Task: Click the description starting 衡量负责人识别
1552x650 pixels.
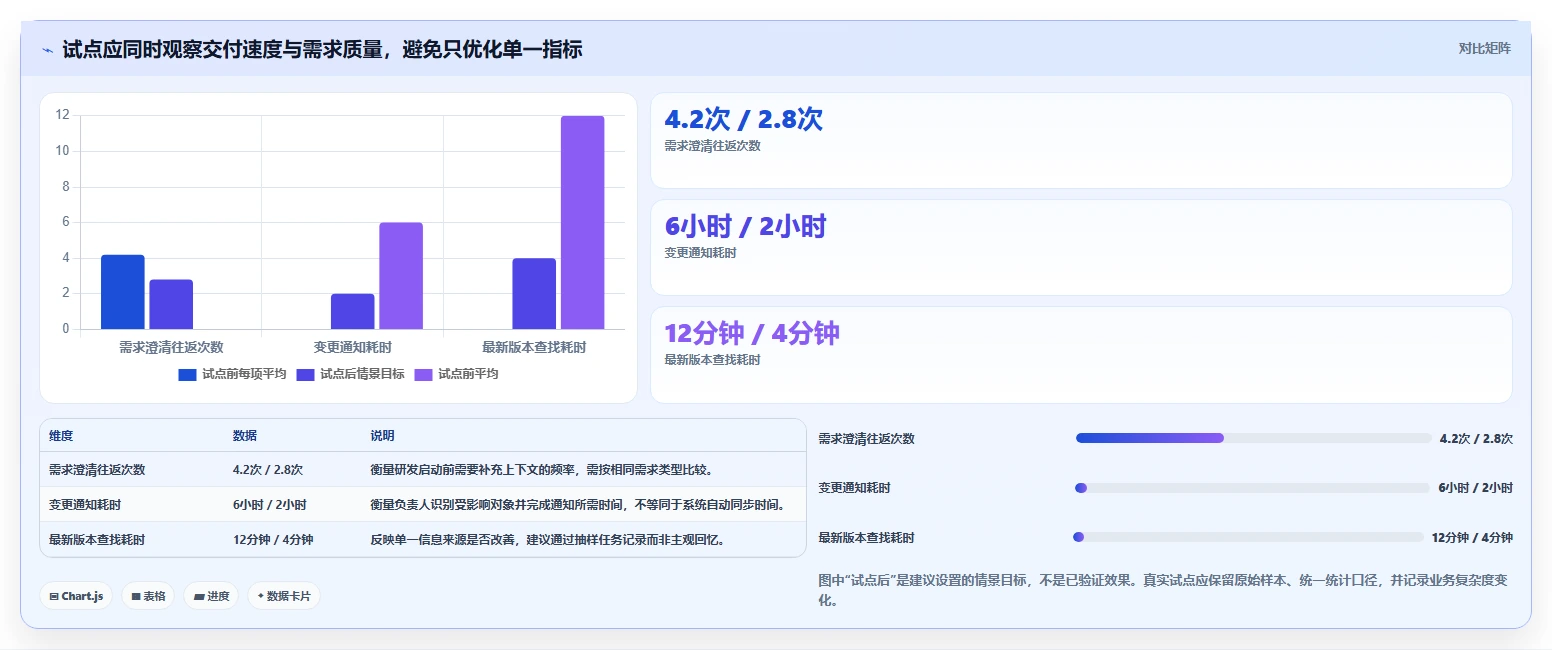Action: pyautogui.click(x=583, y=505)
